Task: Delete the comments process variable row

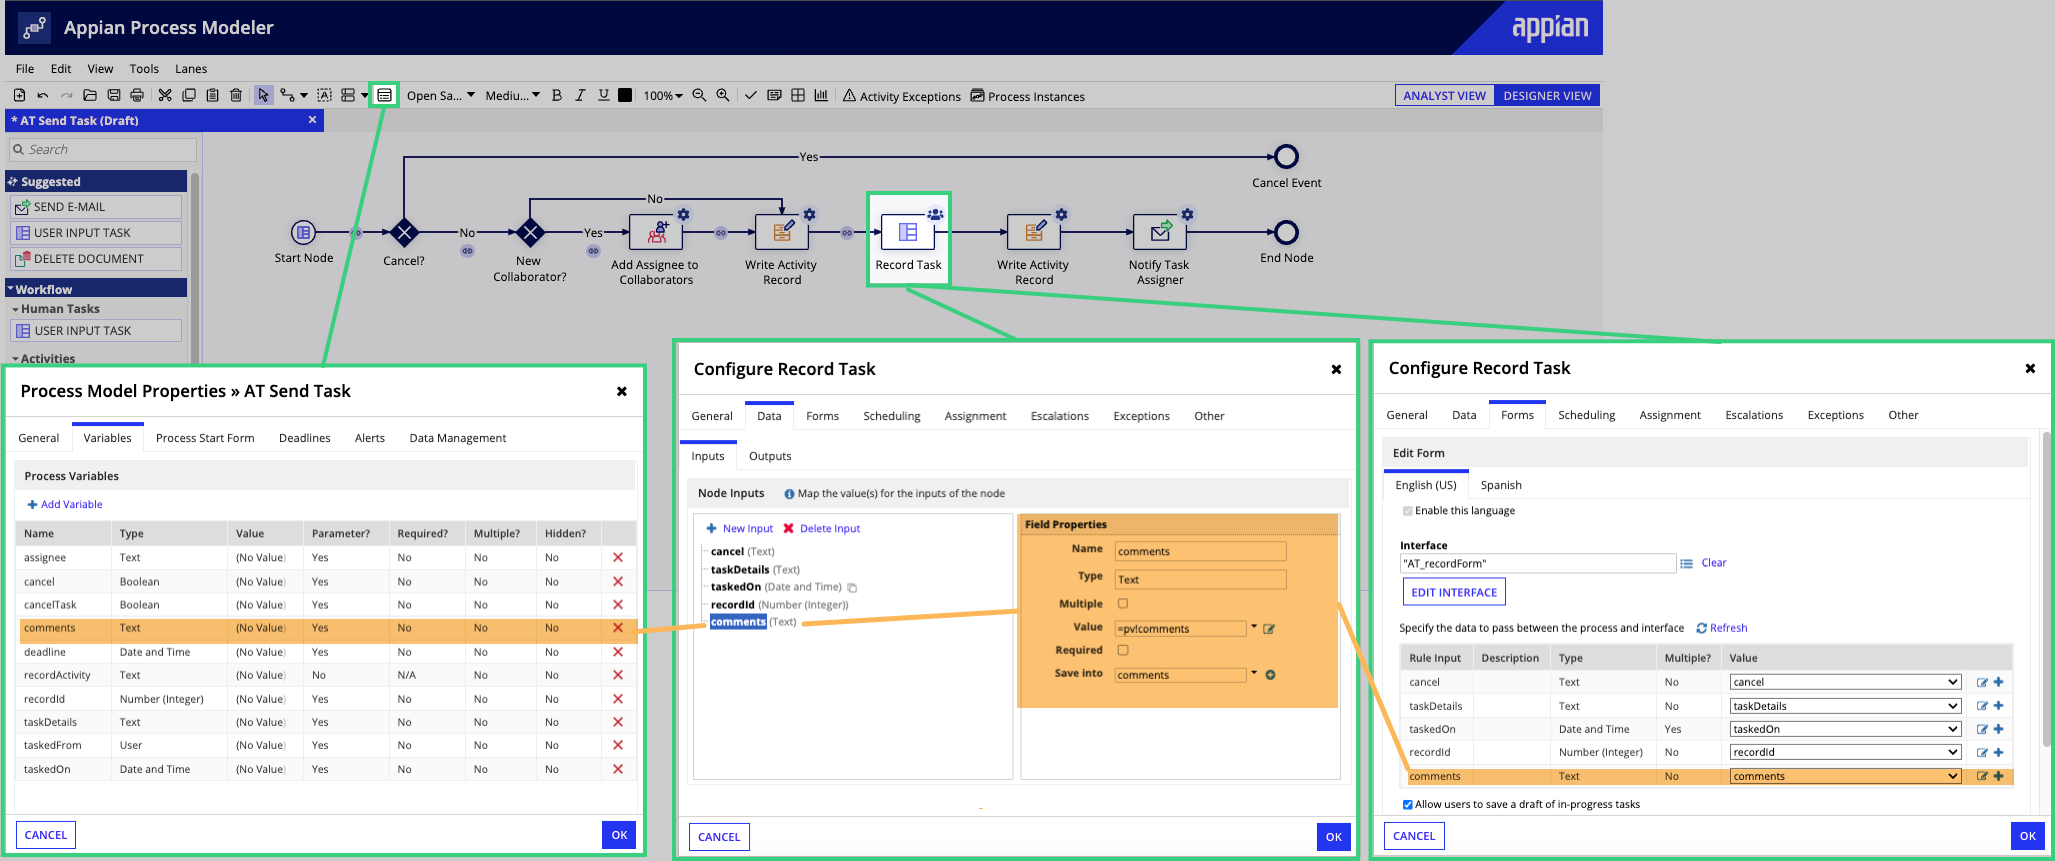Action: 618,628
